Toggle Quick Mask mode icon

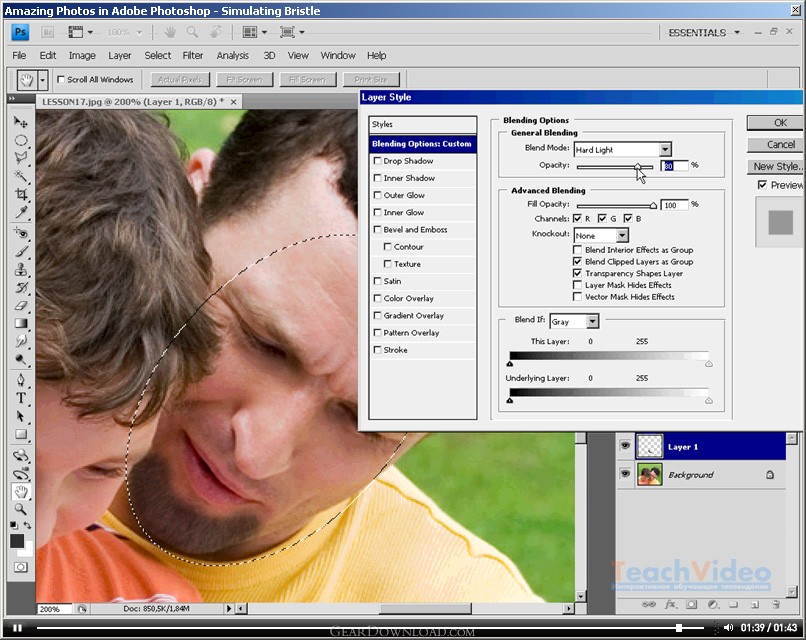pyautogui.click(x=21, y=568)
